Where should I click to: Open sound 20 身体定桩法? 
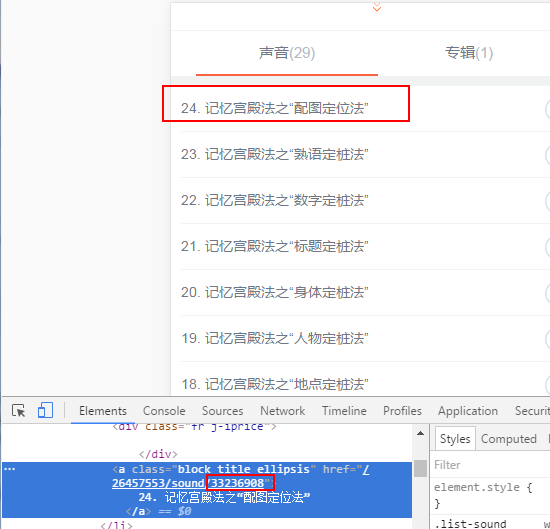[275, 292]
